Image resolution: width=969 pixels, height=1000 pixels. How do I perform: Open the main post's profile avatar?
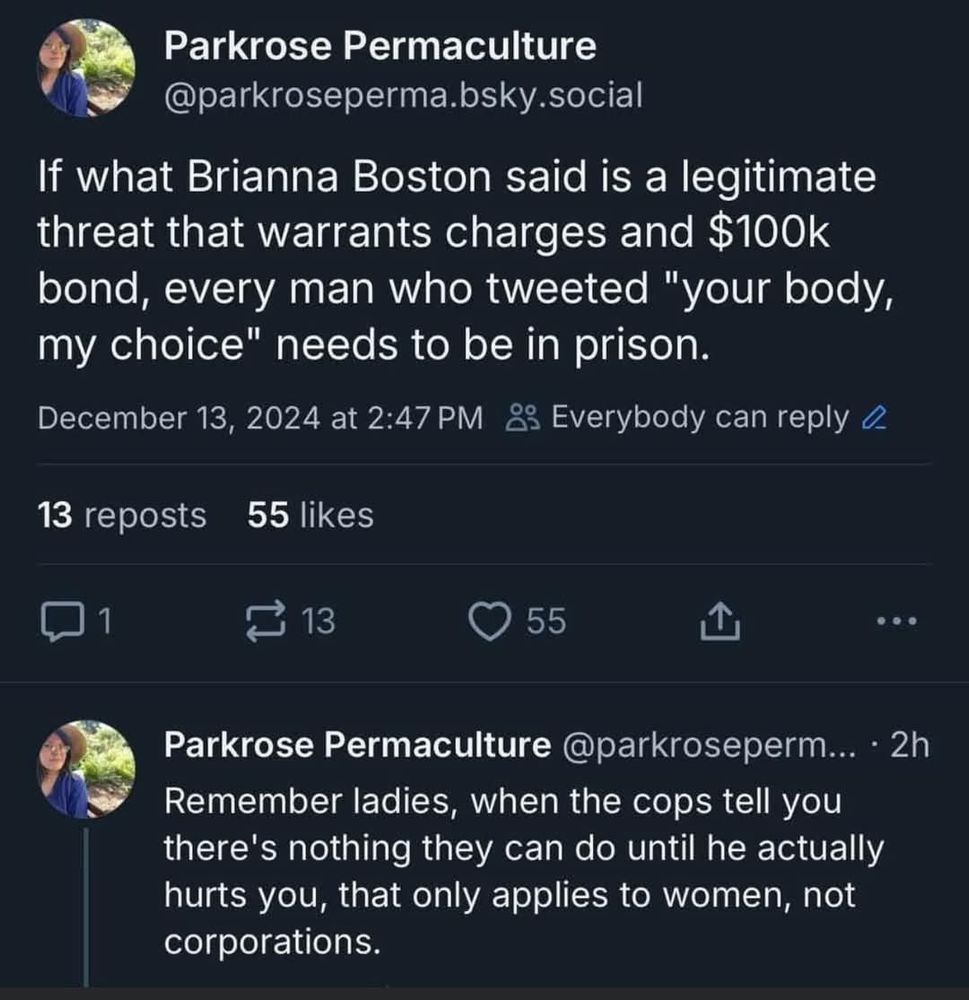86,69
